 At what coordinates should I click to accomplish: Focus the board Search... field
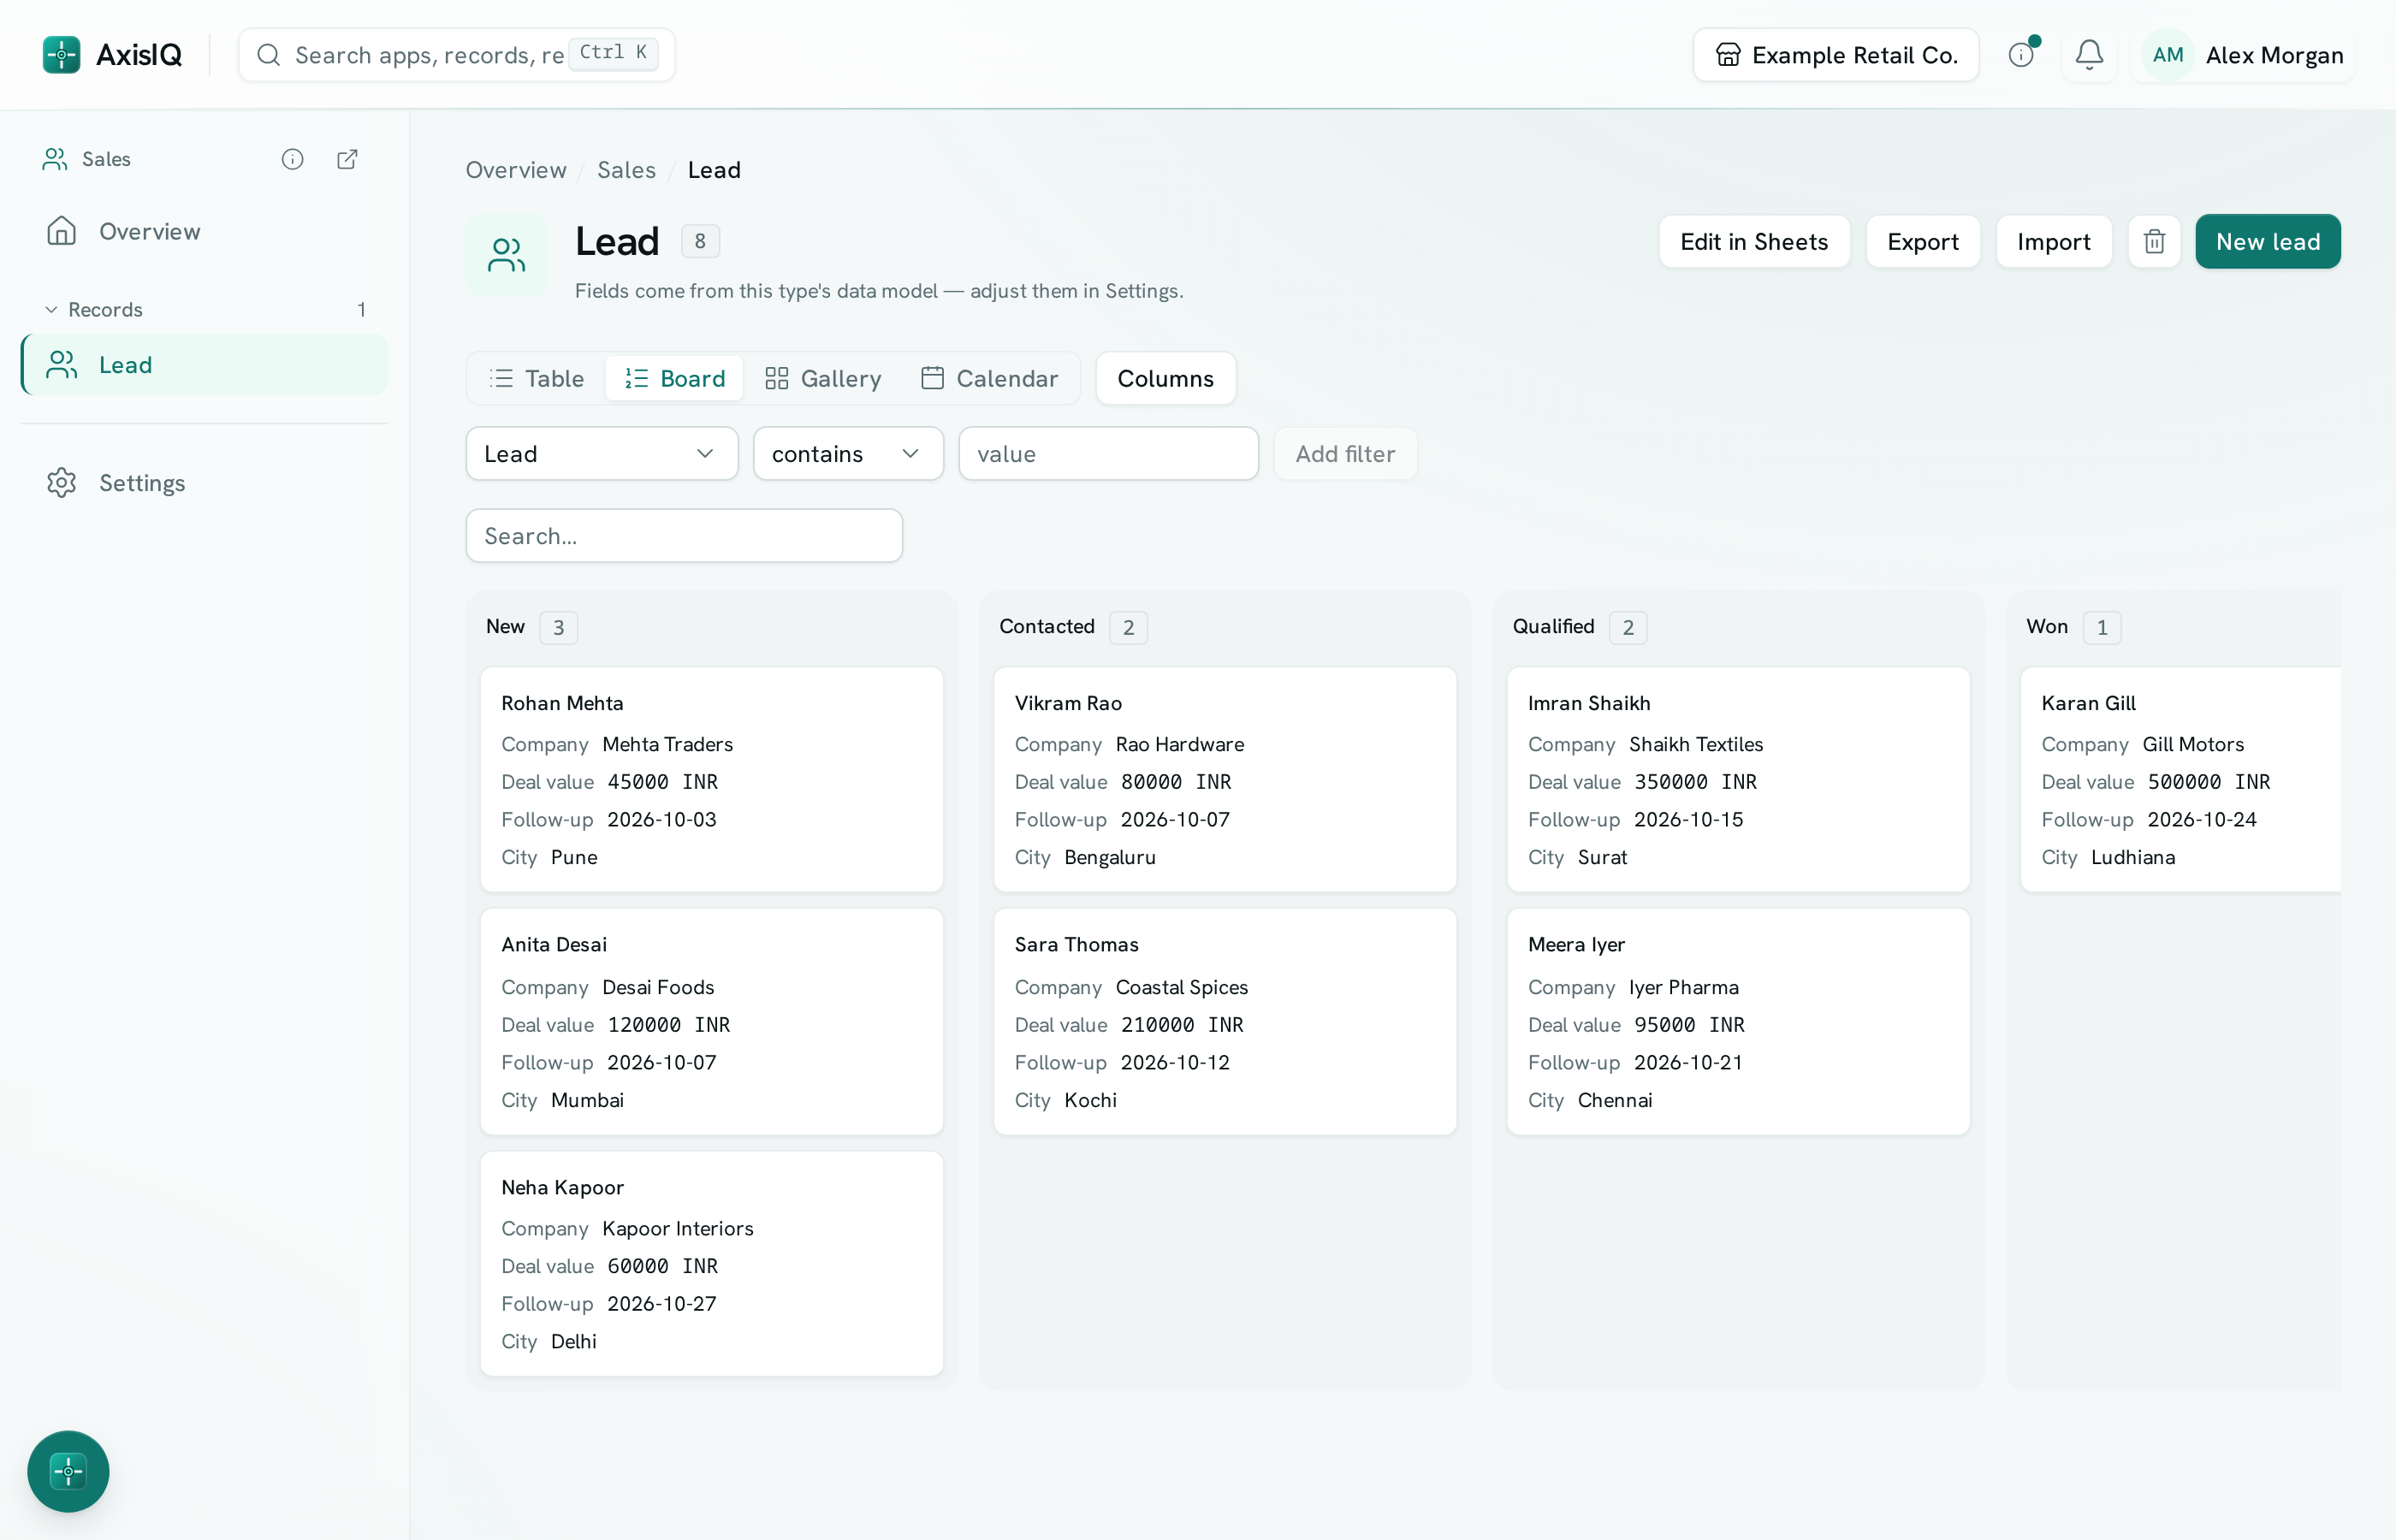[684, 536]
